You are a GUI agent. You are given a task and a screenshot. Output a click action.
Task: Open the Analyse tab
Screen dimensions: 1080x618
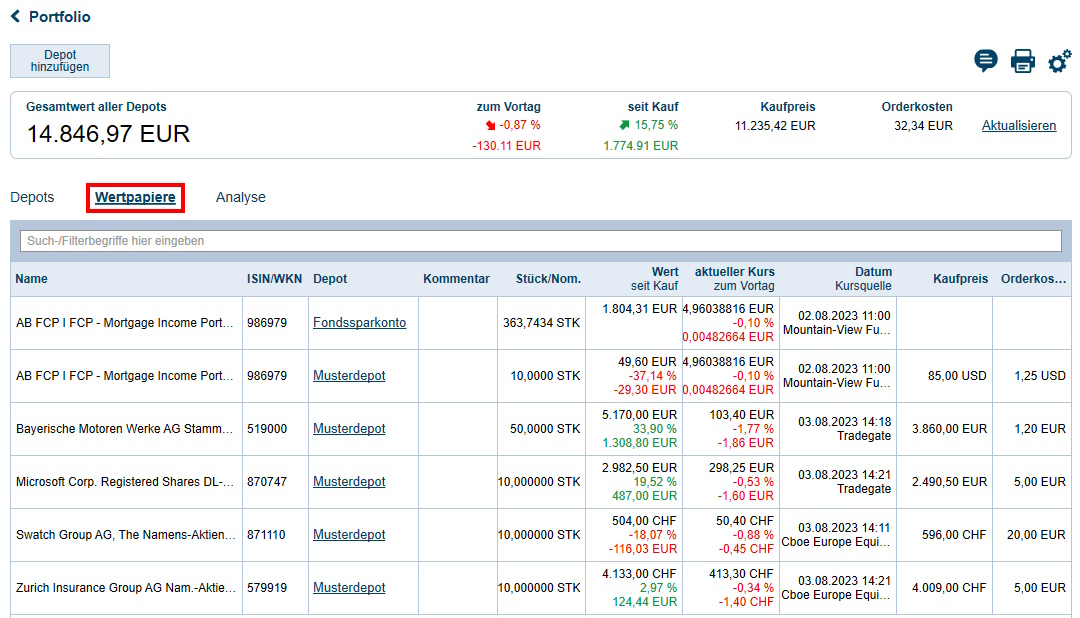point(240,198)
